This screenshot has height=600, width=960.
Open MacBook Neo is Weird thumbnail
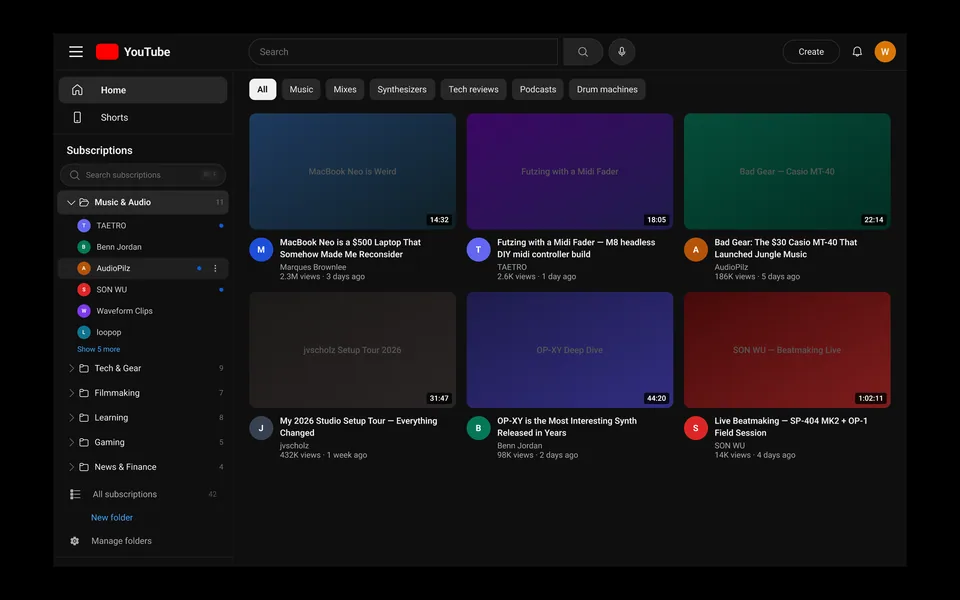coord(352,171)
